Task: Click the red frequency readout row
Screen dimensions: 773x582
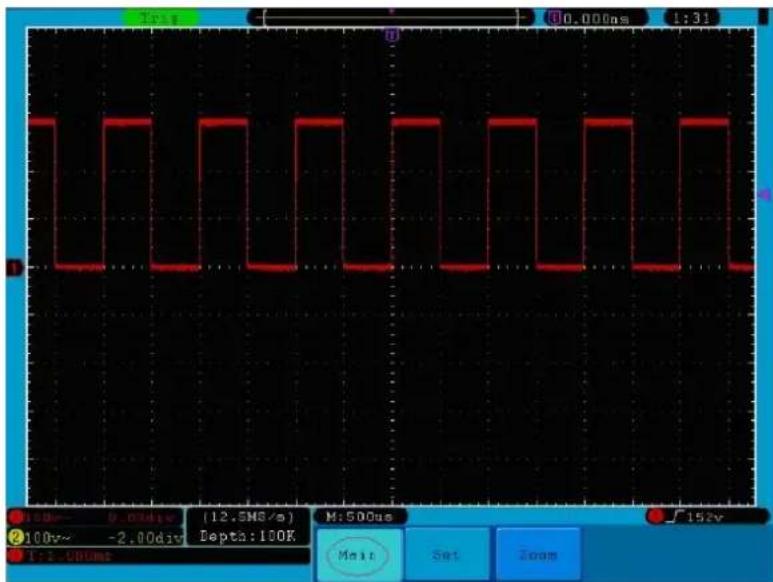Action: [x=158, y=556]
